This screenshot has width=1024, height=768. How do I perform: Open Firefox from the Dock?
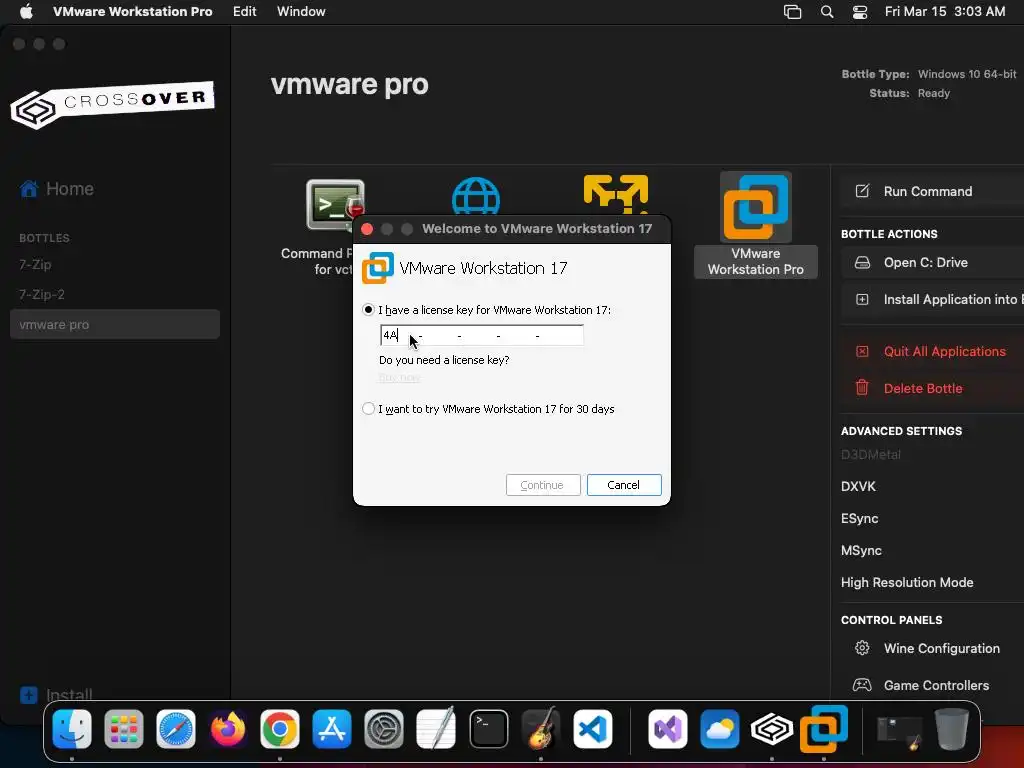pyautogui.click(x=228, y=729)
